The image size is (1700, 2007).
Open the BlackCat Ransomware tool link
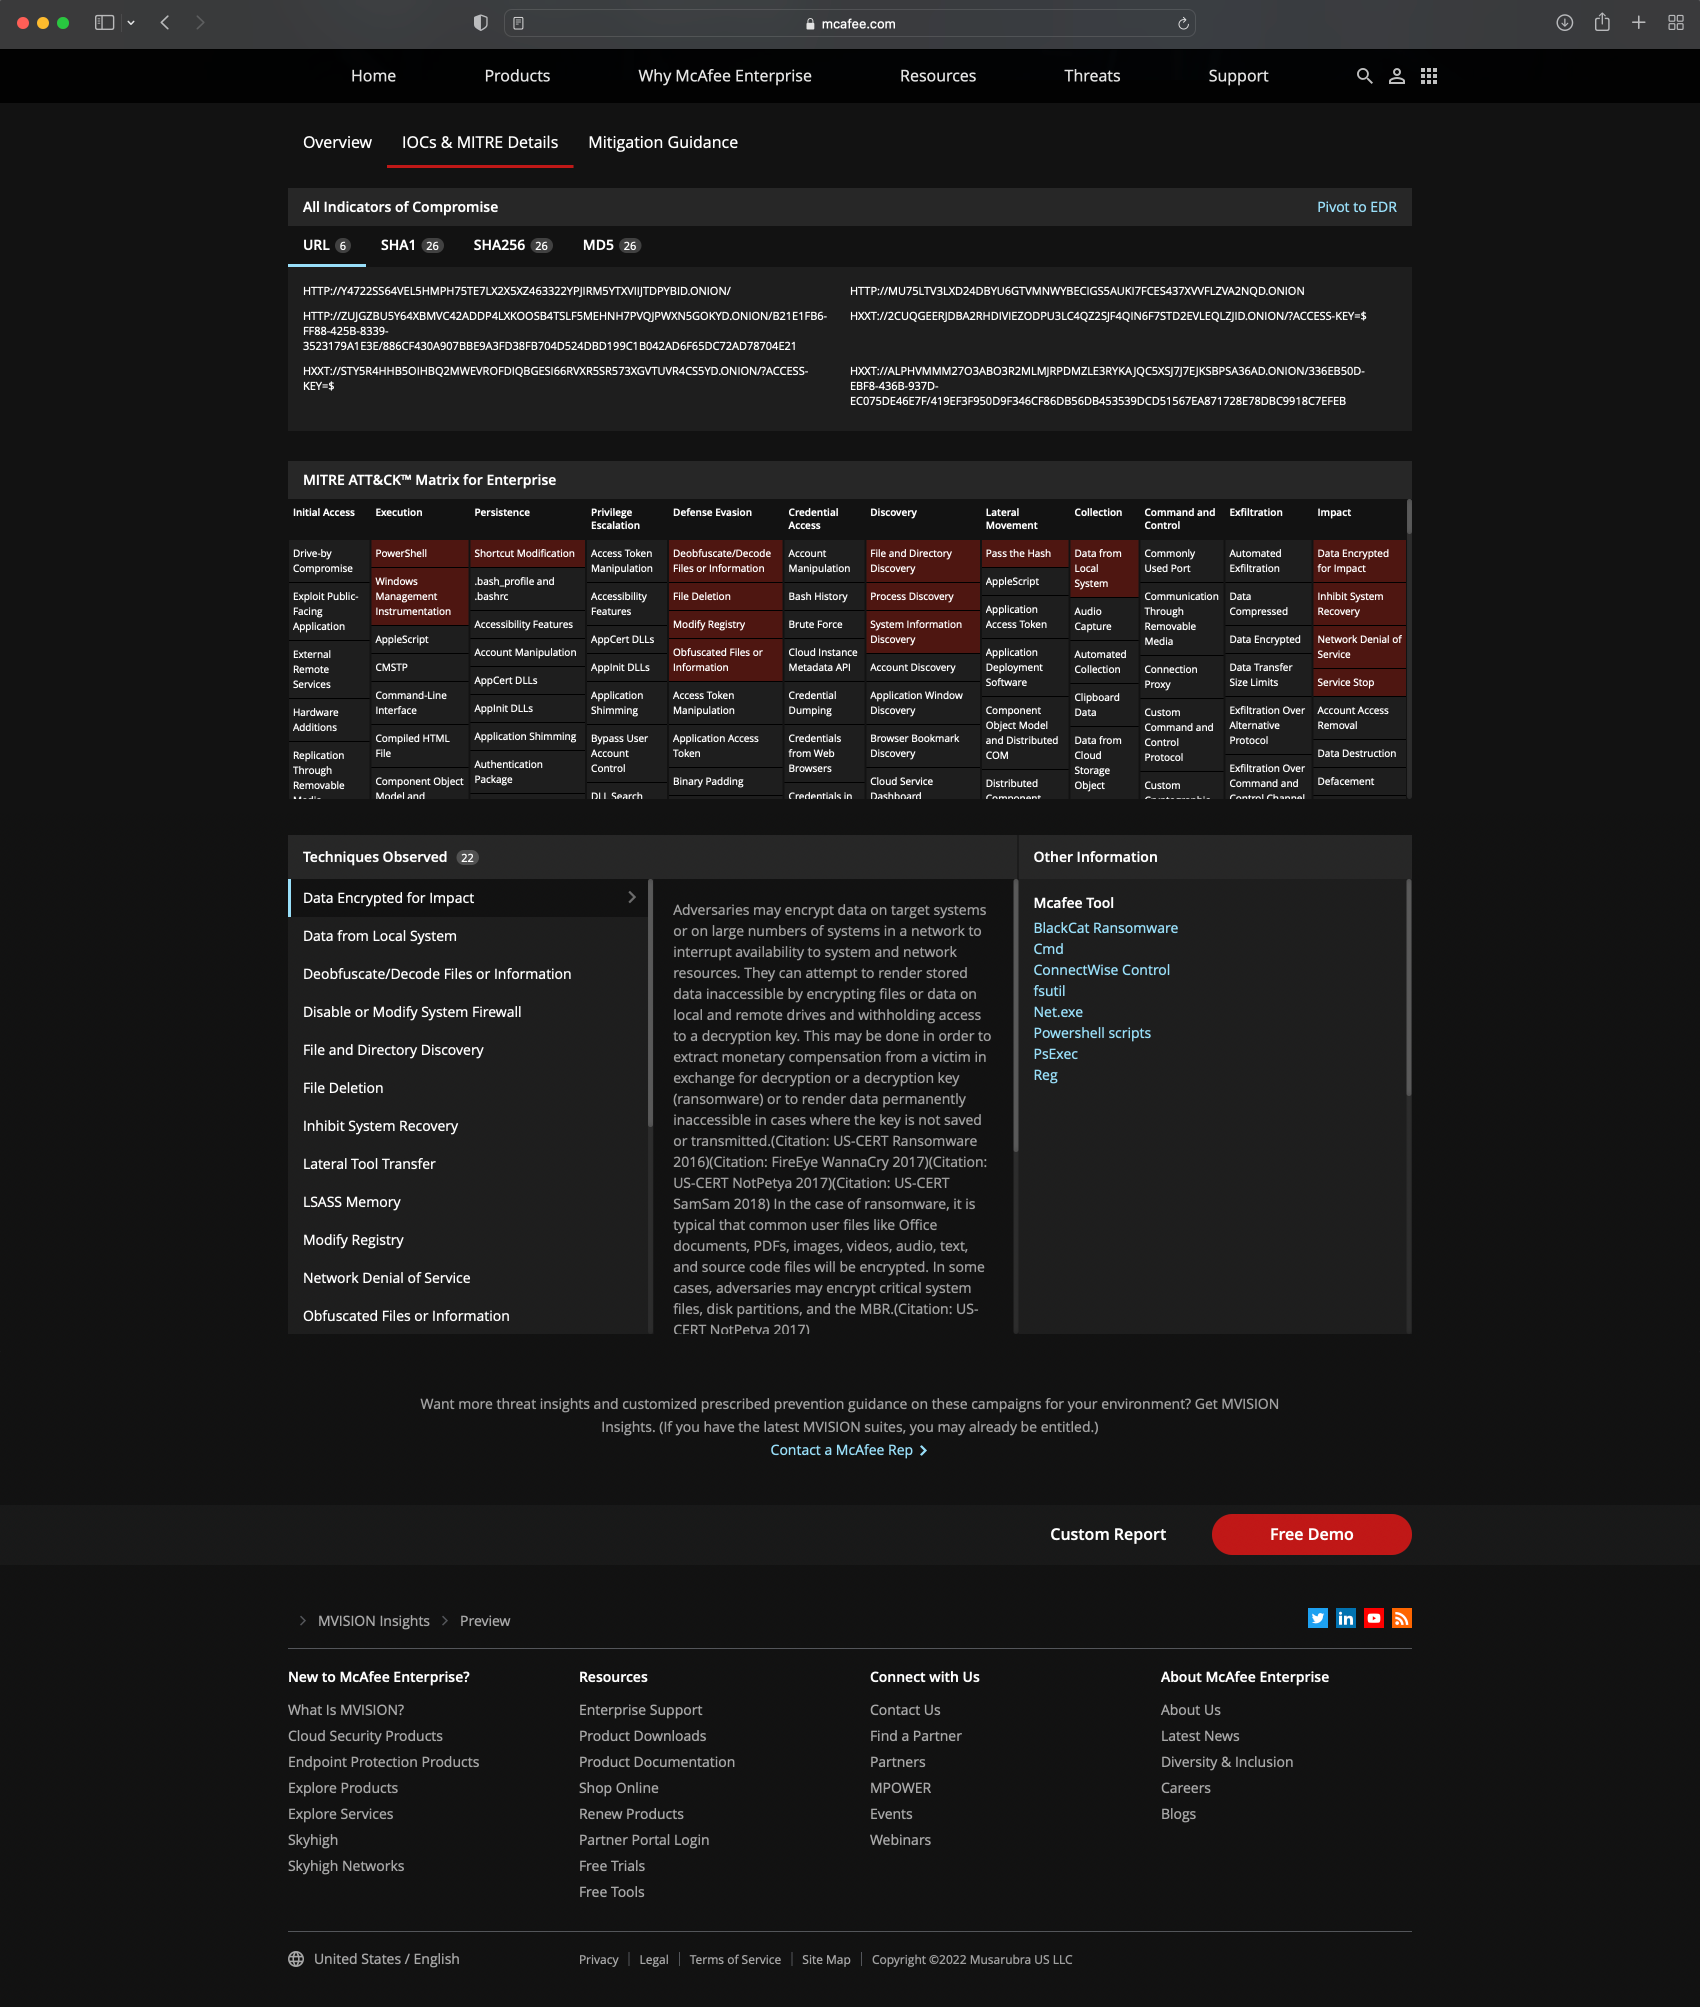[1105, 928]
